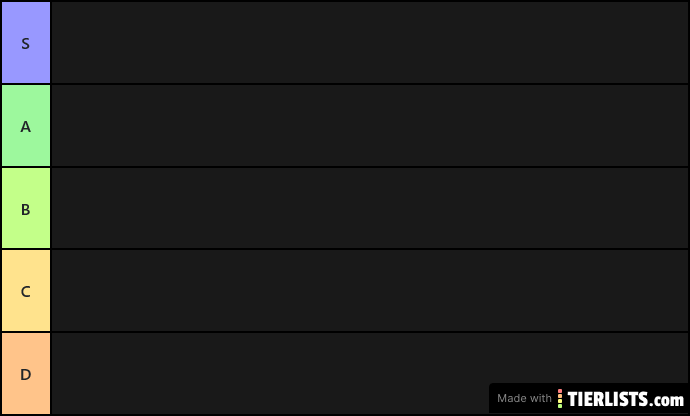Click the colored bars TierLists logo icon
Screen dimensions: 690x416
pyautogui.click(x=560, y=398)
